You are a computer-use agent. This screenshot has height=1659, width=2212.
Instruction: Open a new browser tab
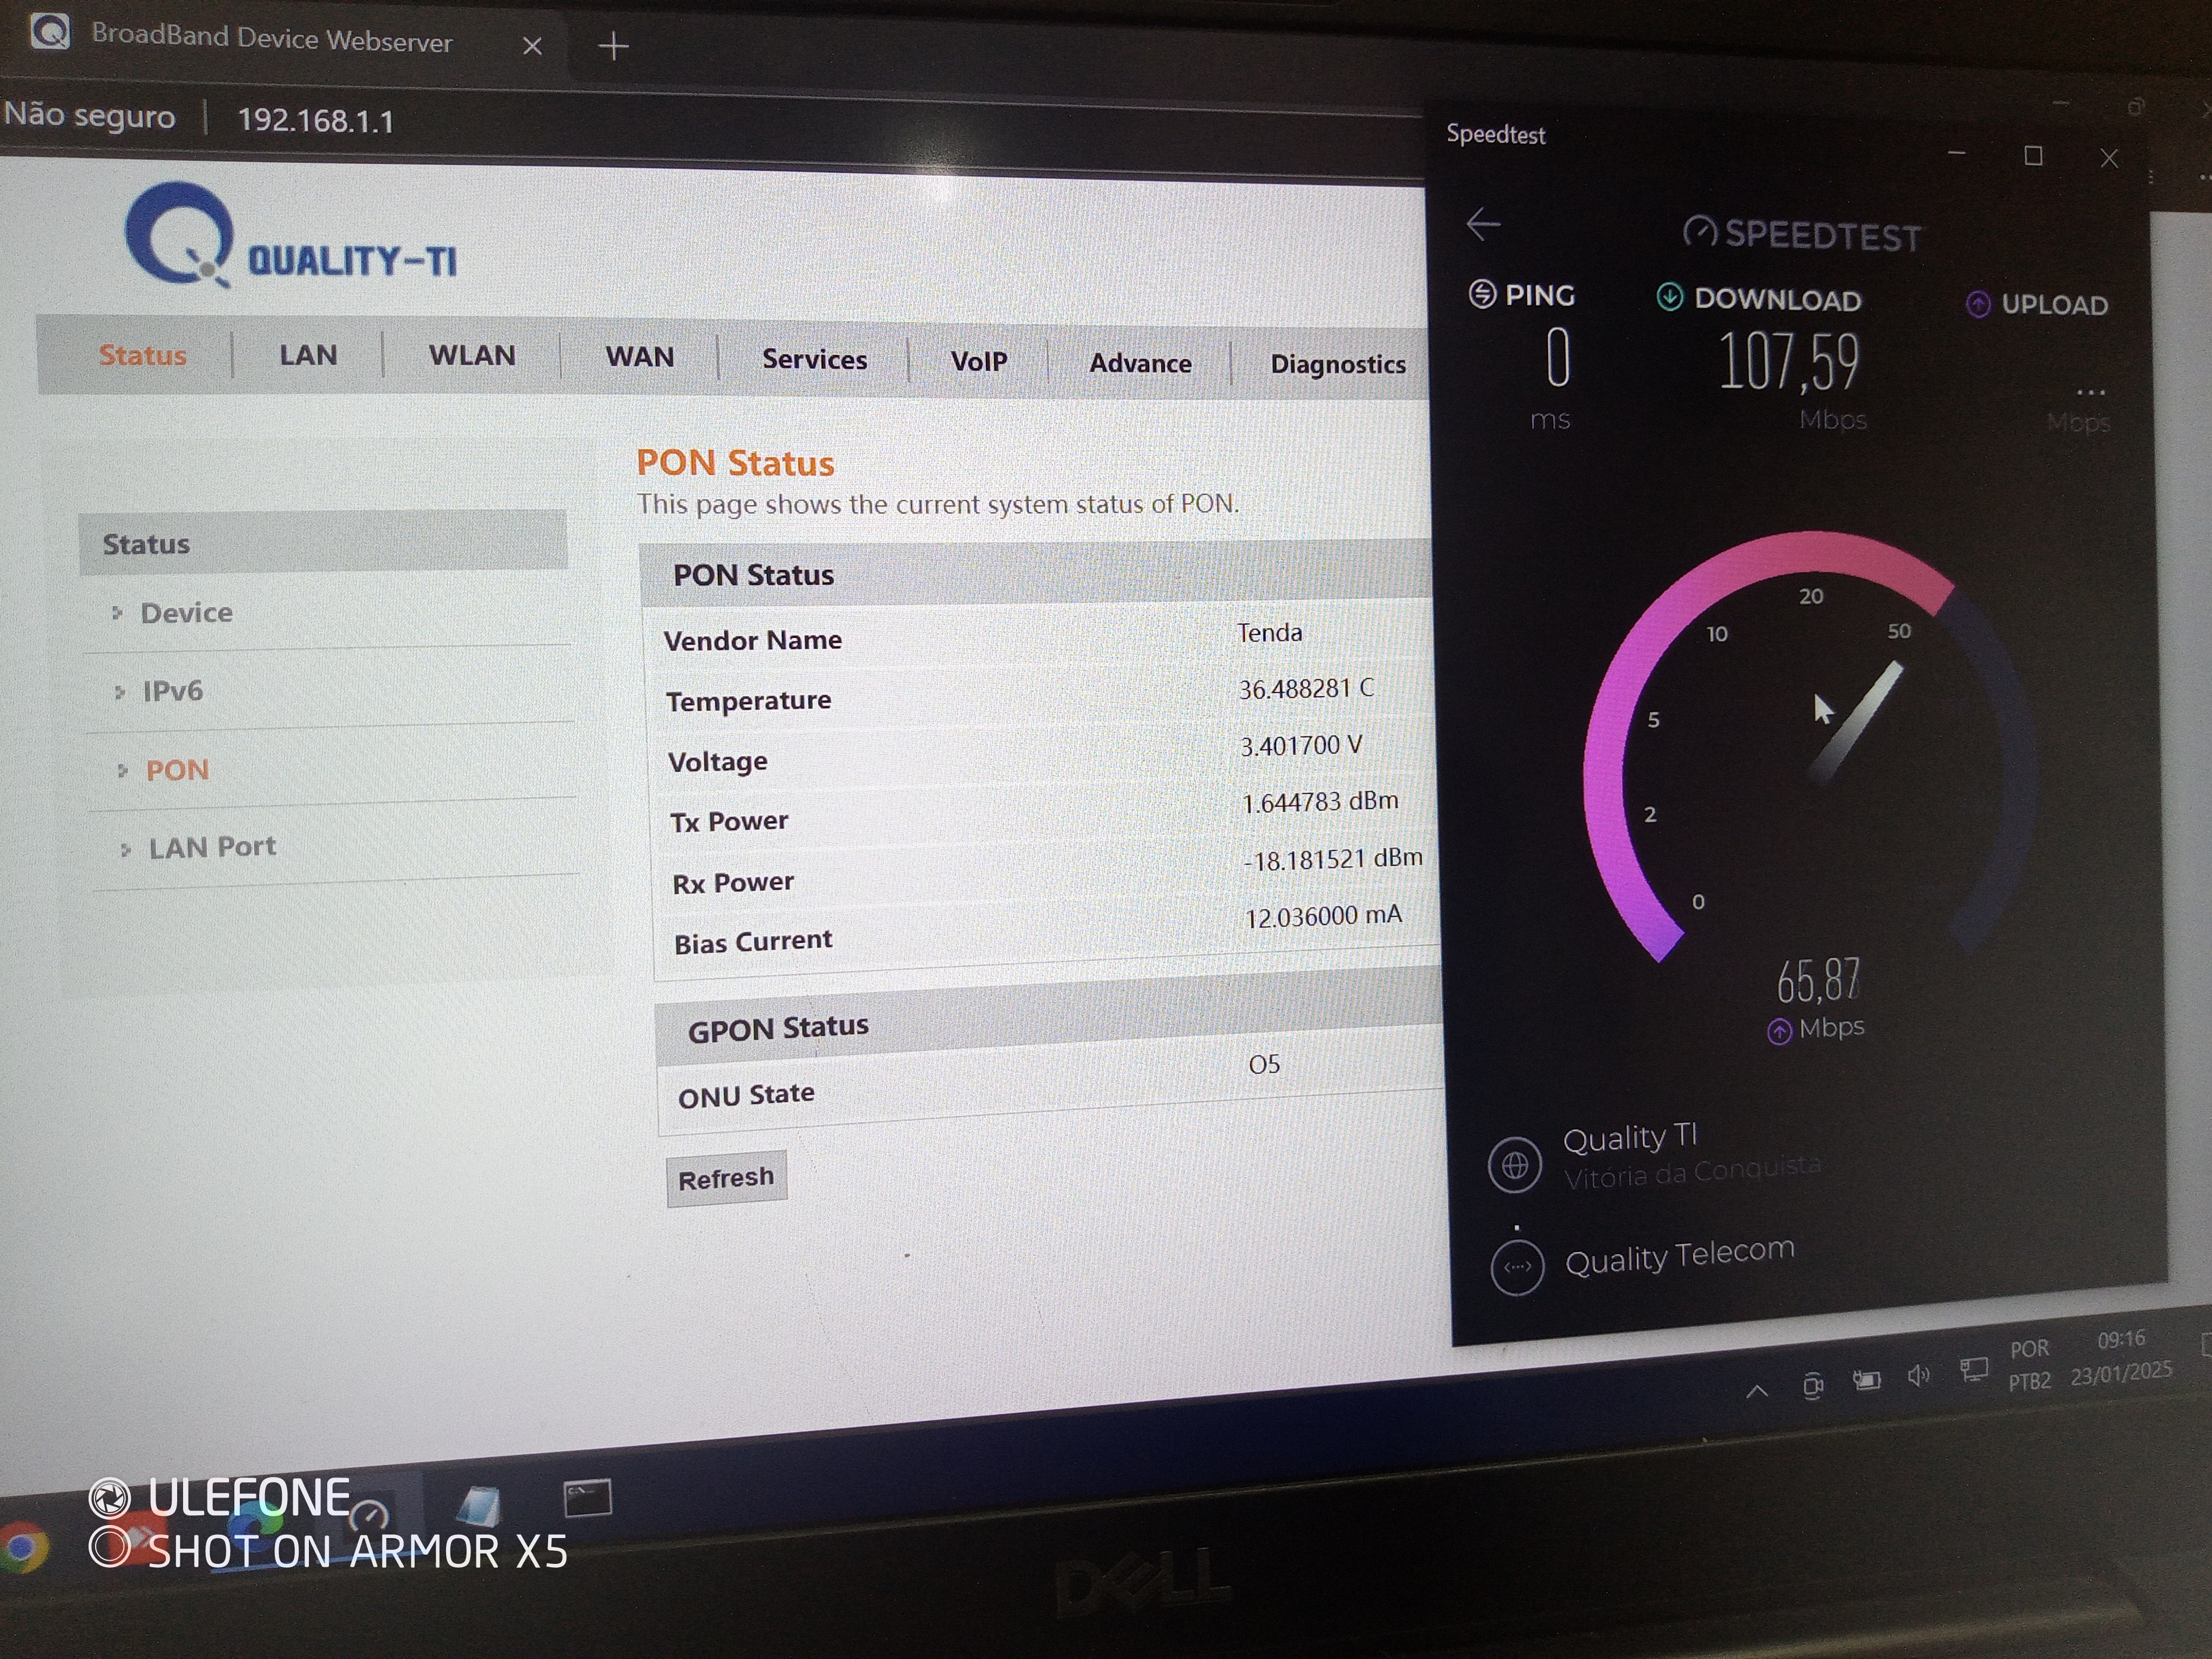pyautogui.click(x=613, y=46)
